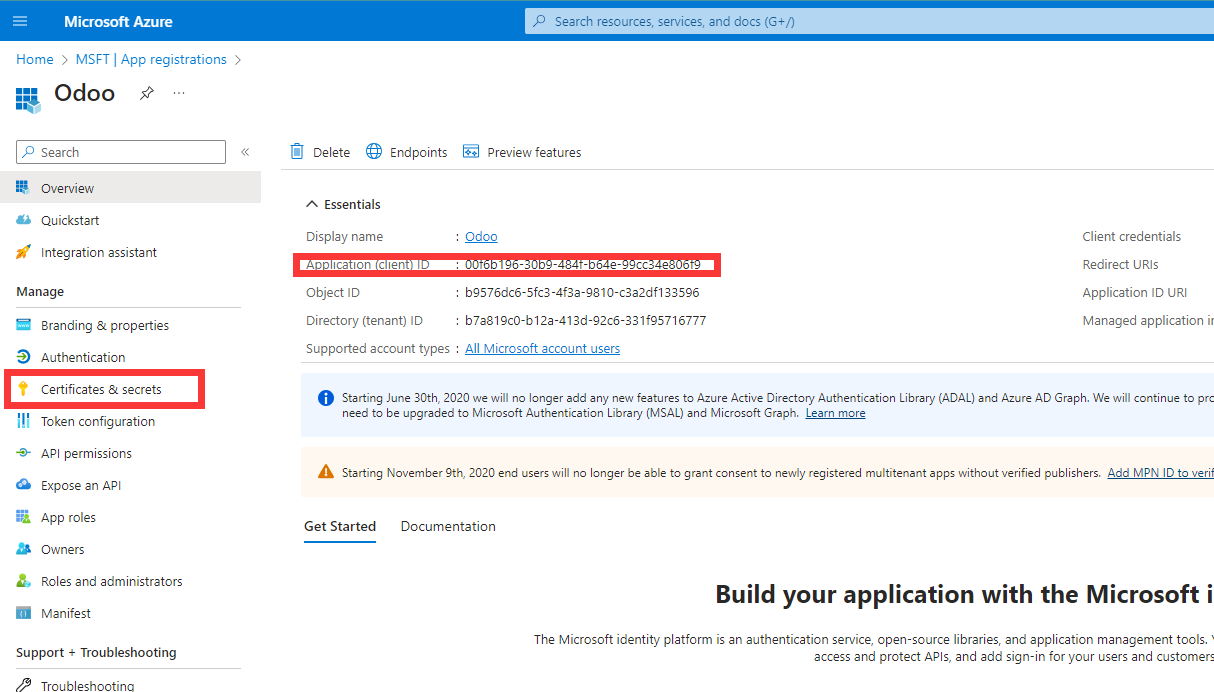Click the Microsoft Azure header title
Image resolution: width=1214 pixels, height=692 pixels.
coord(118,21)
